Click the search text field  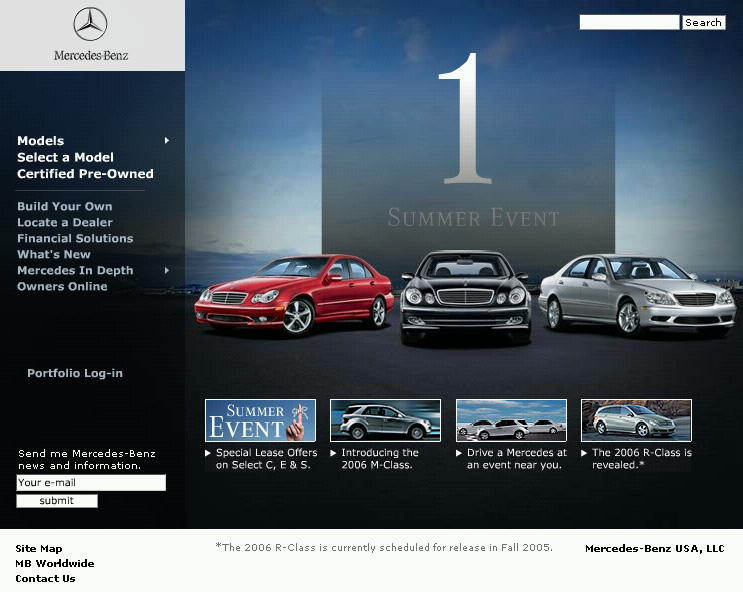[629, 22]
